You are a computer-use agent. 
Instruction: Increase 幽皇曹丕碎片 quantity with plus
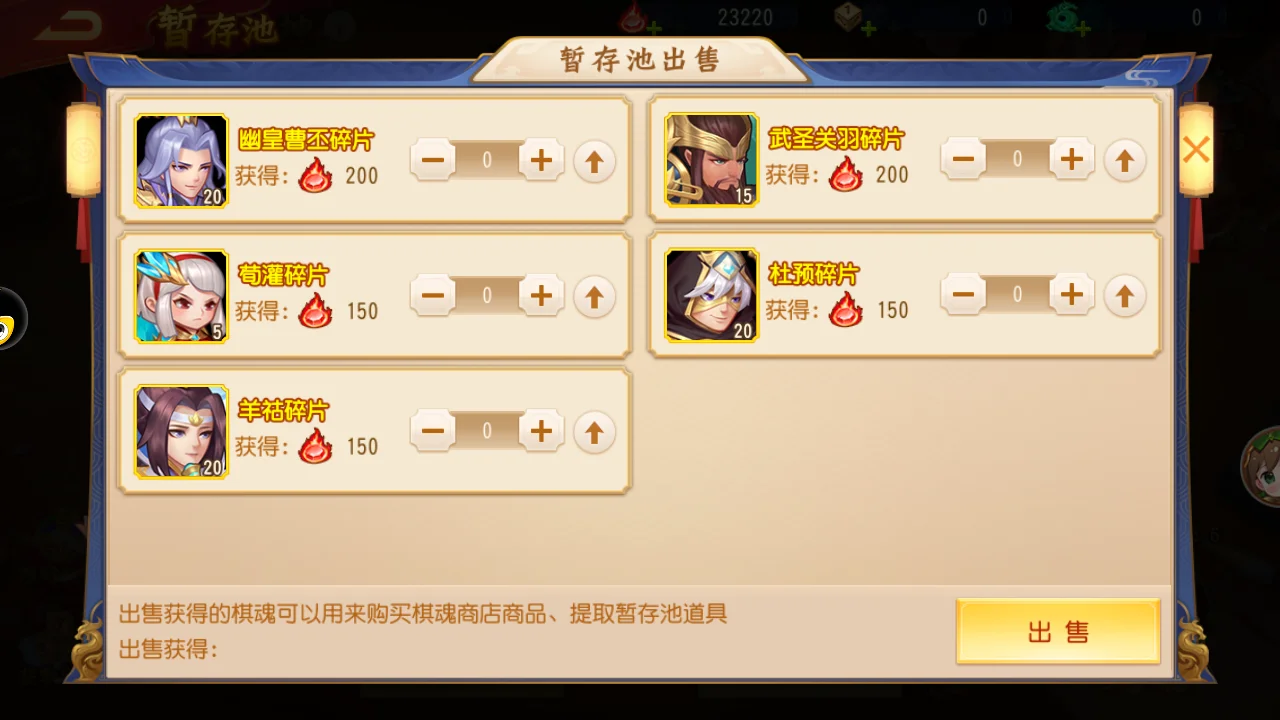point(541,161)
